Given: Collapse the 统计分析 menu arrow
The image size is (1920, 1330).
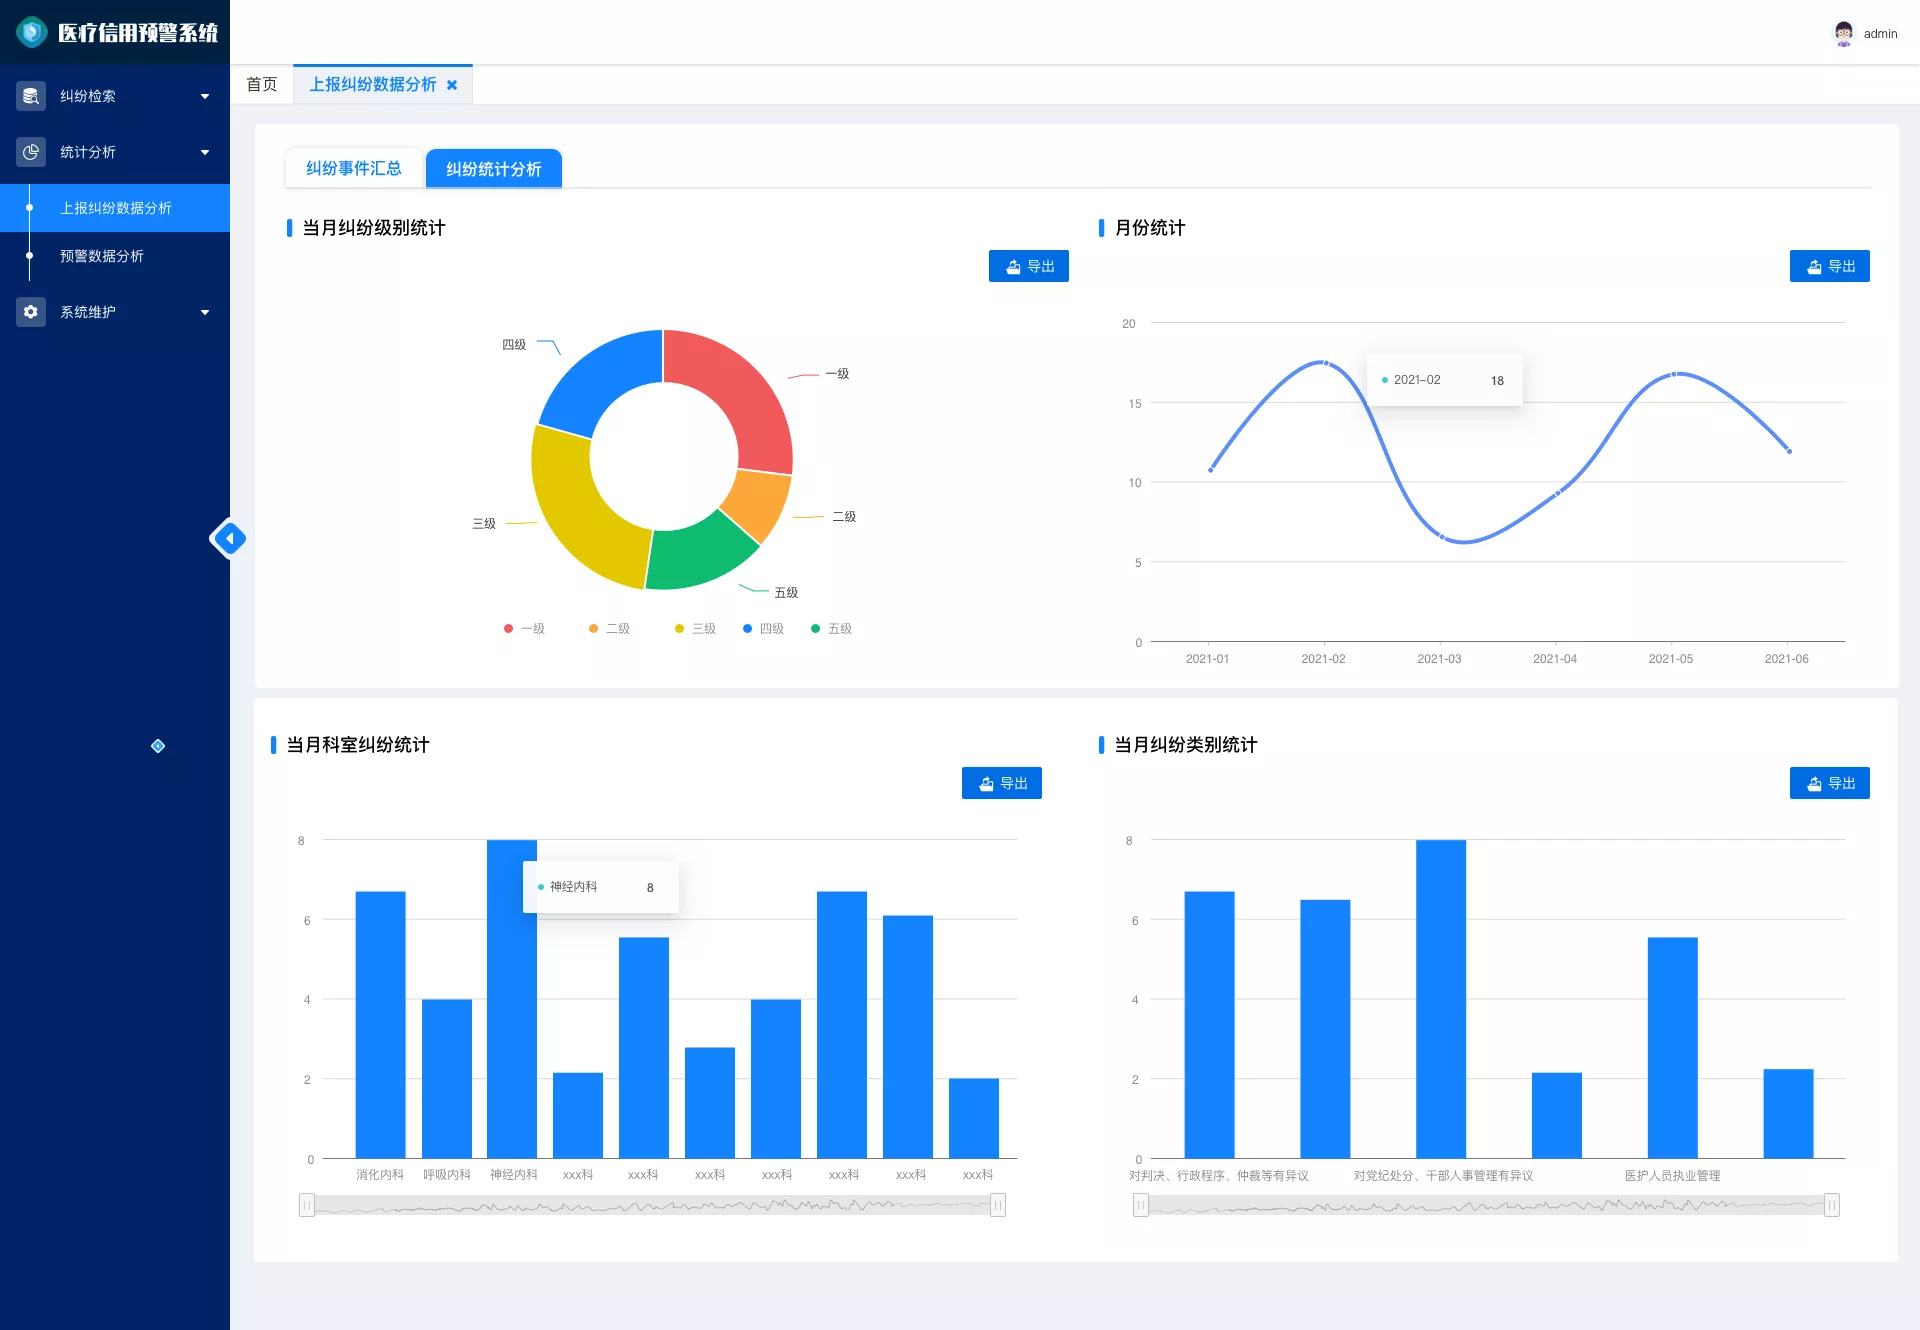Looking at the screenshot, I should (205, 152).
